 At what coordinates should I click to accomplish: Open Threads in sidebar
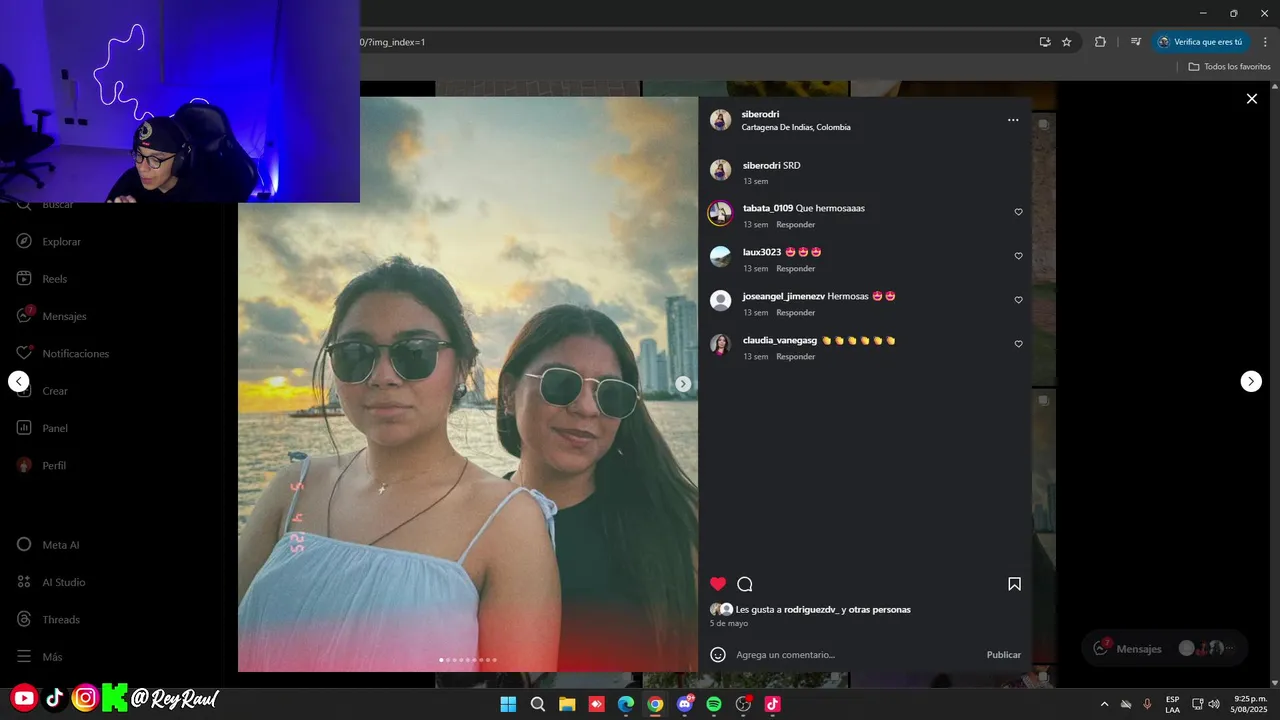47,620
